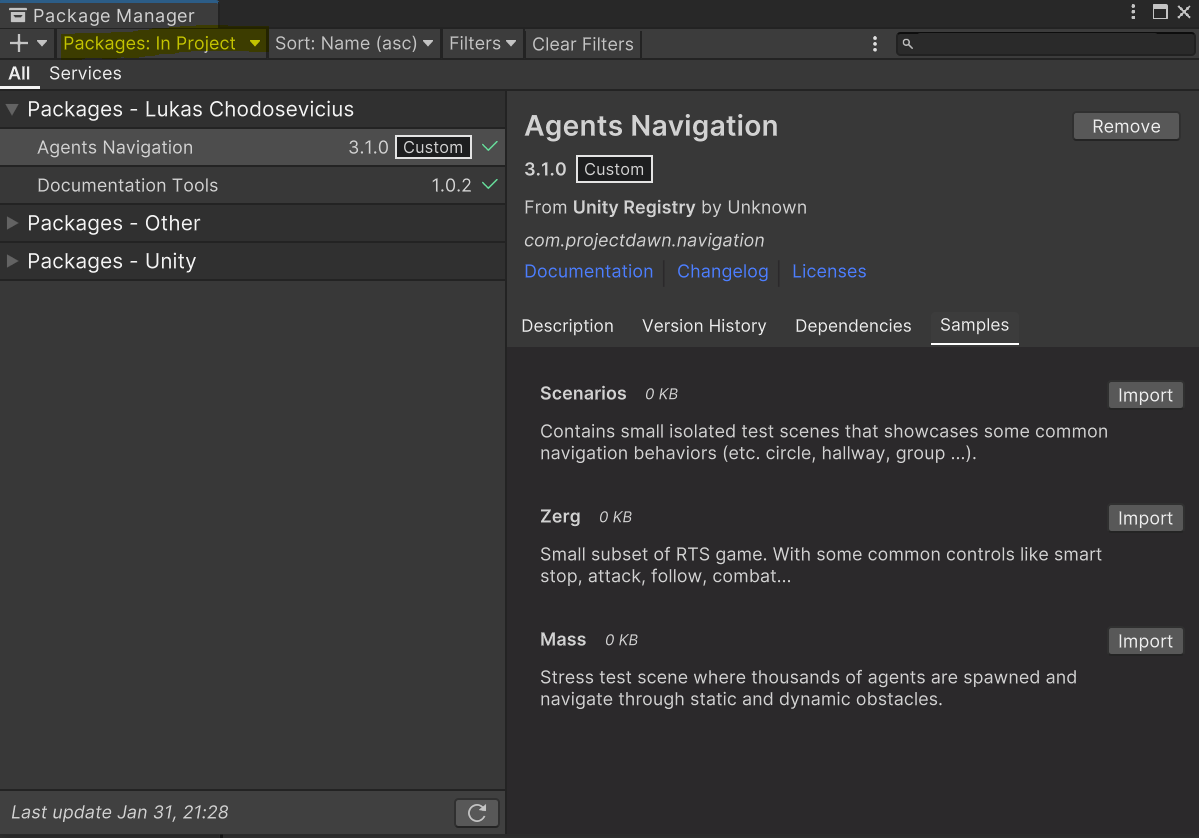Switch to the Dependencies tab

point(853,326)
